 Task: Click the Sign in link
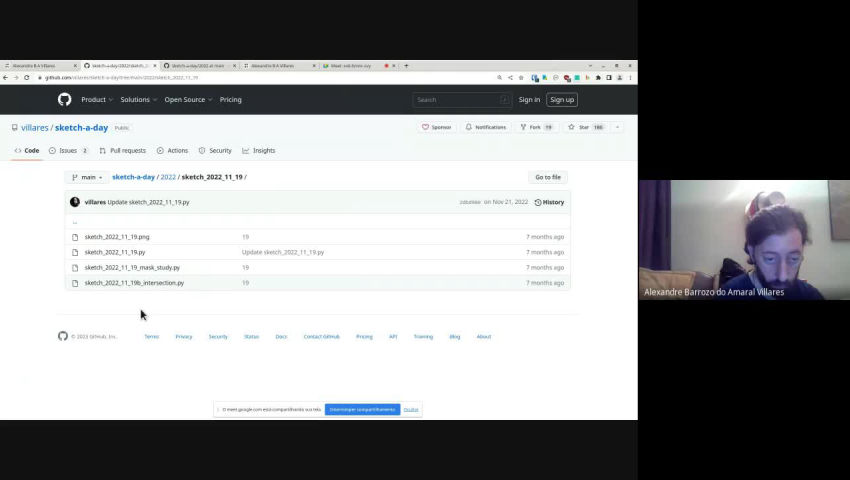pyautogui.click(x=529, y=100)
